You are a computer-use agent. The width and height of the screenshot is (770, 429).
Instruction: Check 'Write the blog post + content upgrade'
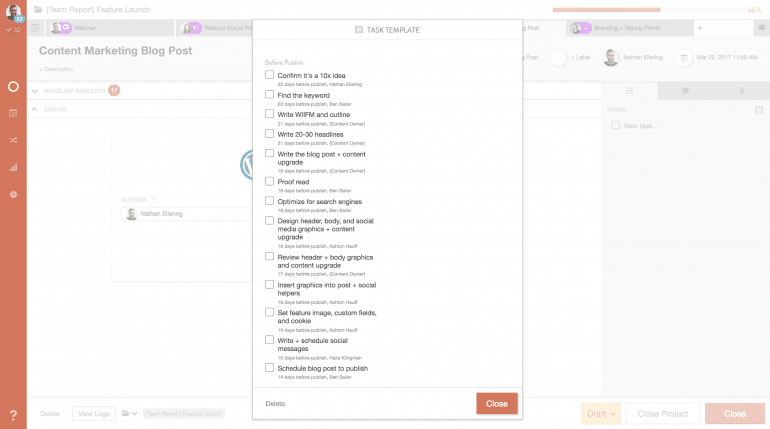pyautogui.click(x=269, y=153)
